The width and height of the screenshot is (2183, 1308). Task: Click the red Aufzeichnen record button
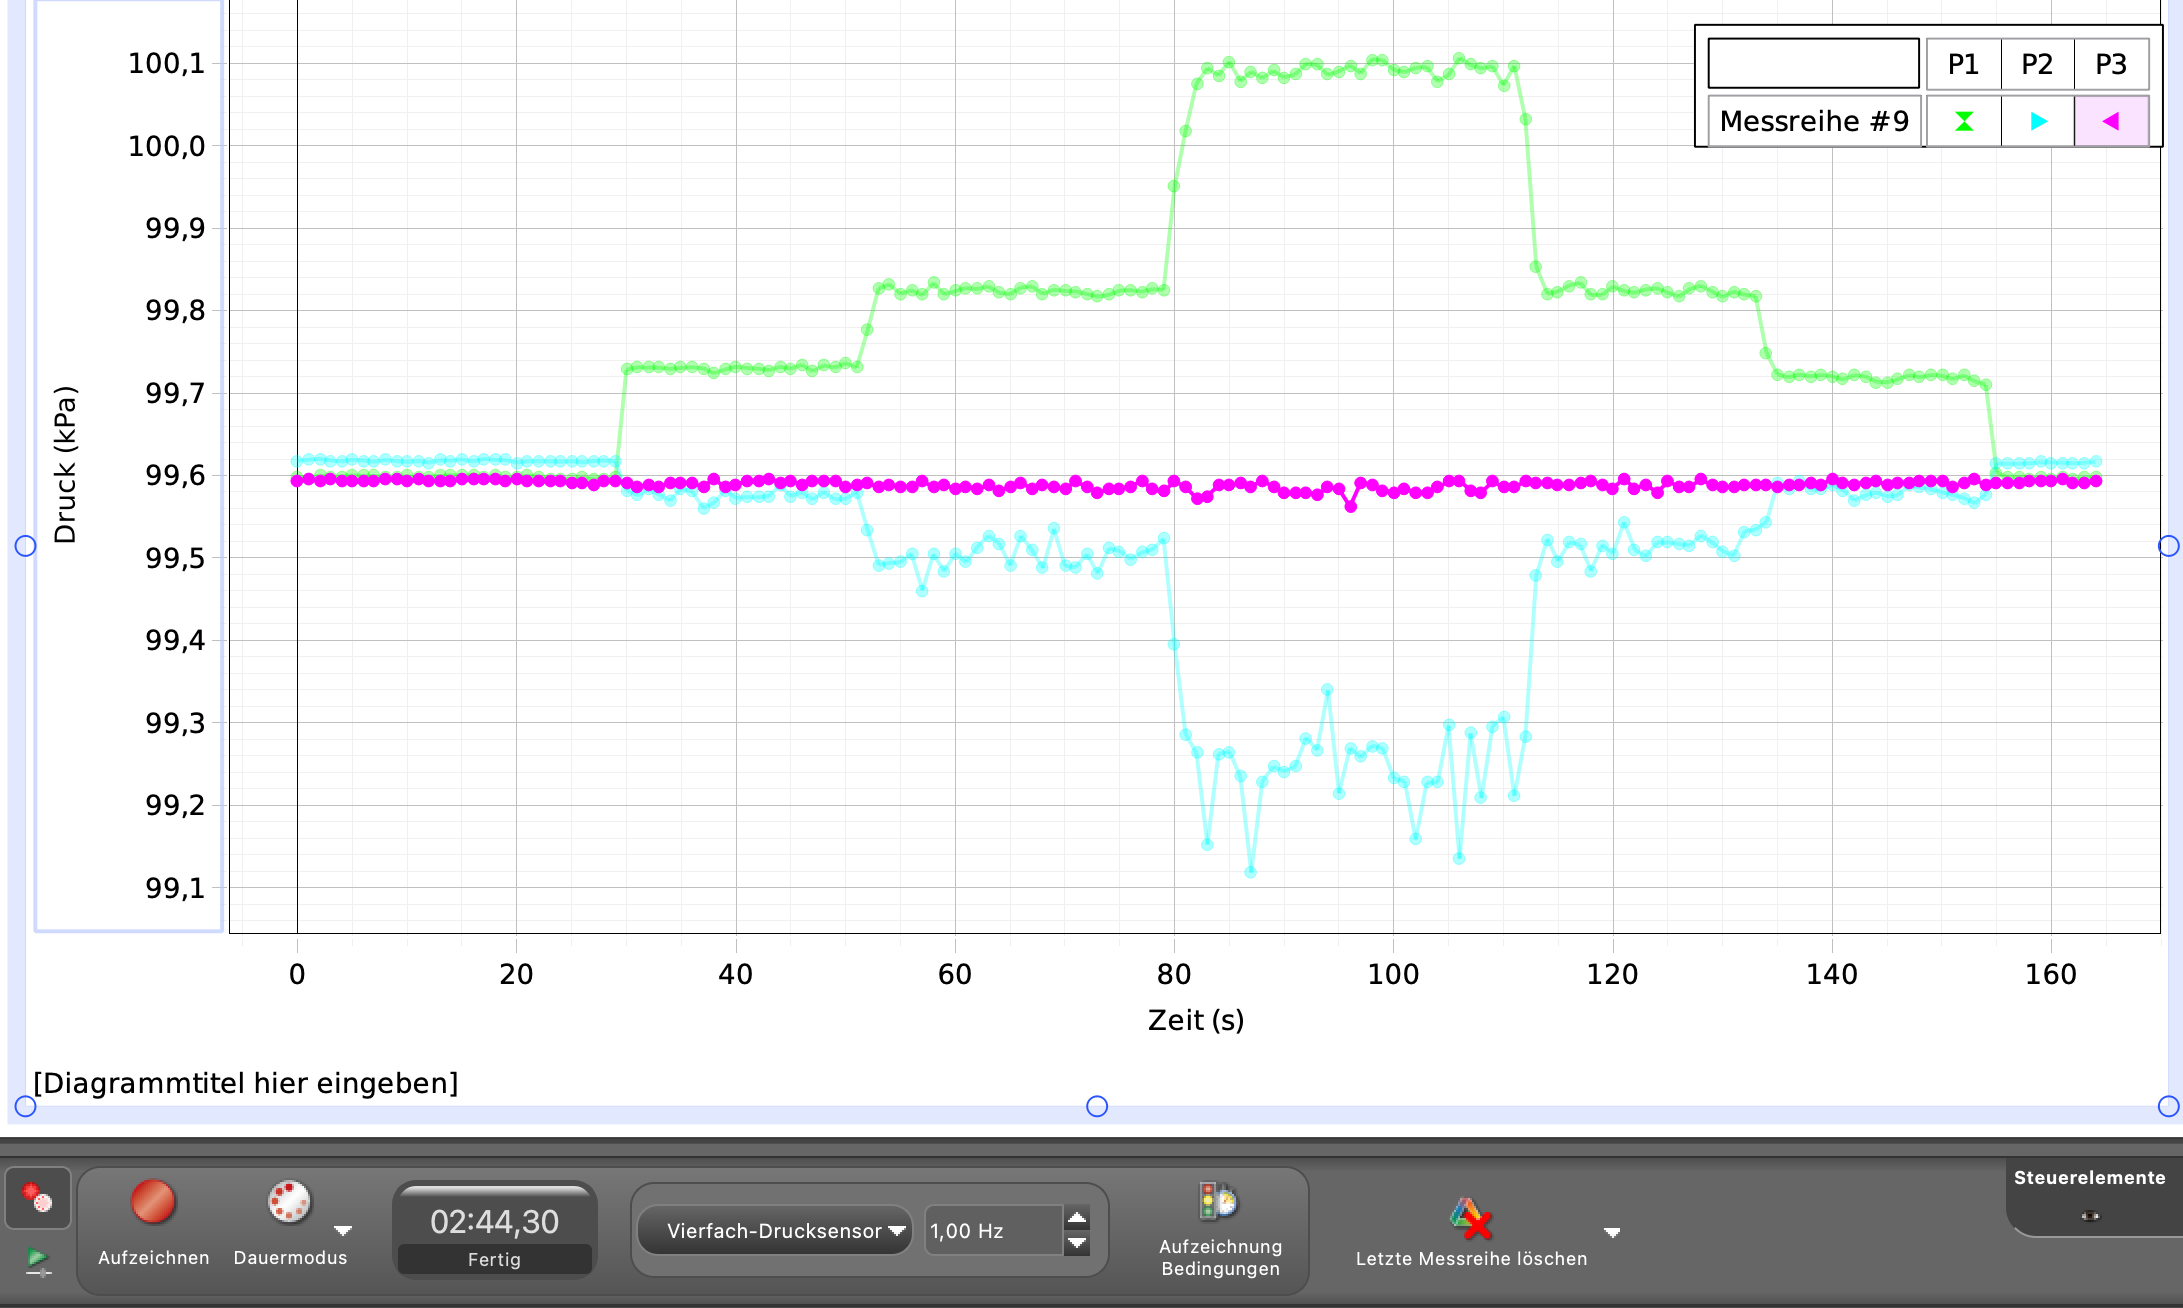pos(153,1201)
